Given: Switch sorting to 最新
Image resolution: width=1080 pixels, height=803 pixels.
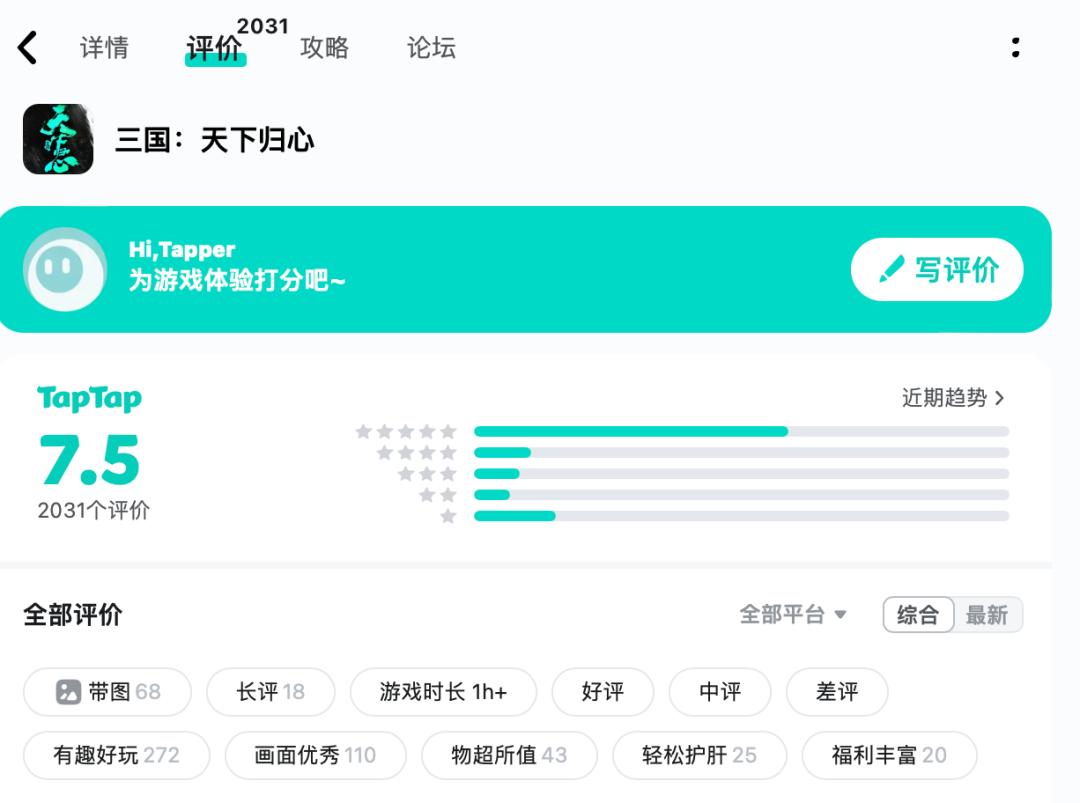Looking at the screenshot, I should pyautogui.click(x=987, y=615).
